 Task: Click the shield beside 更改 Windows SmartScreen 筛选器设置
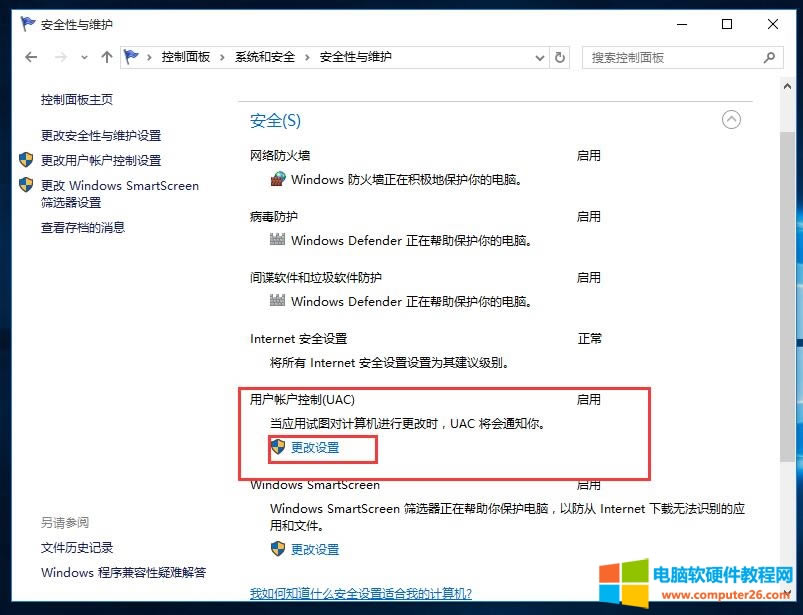[x=24, y=185]
